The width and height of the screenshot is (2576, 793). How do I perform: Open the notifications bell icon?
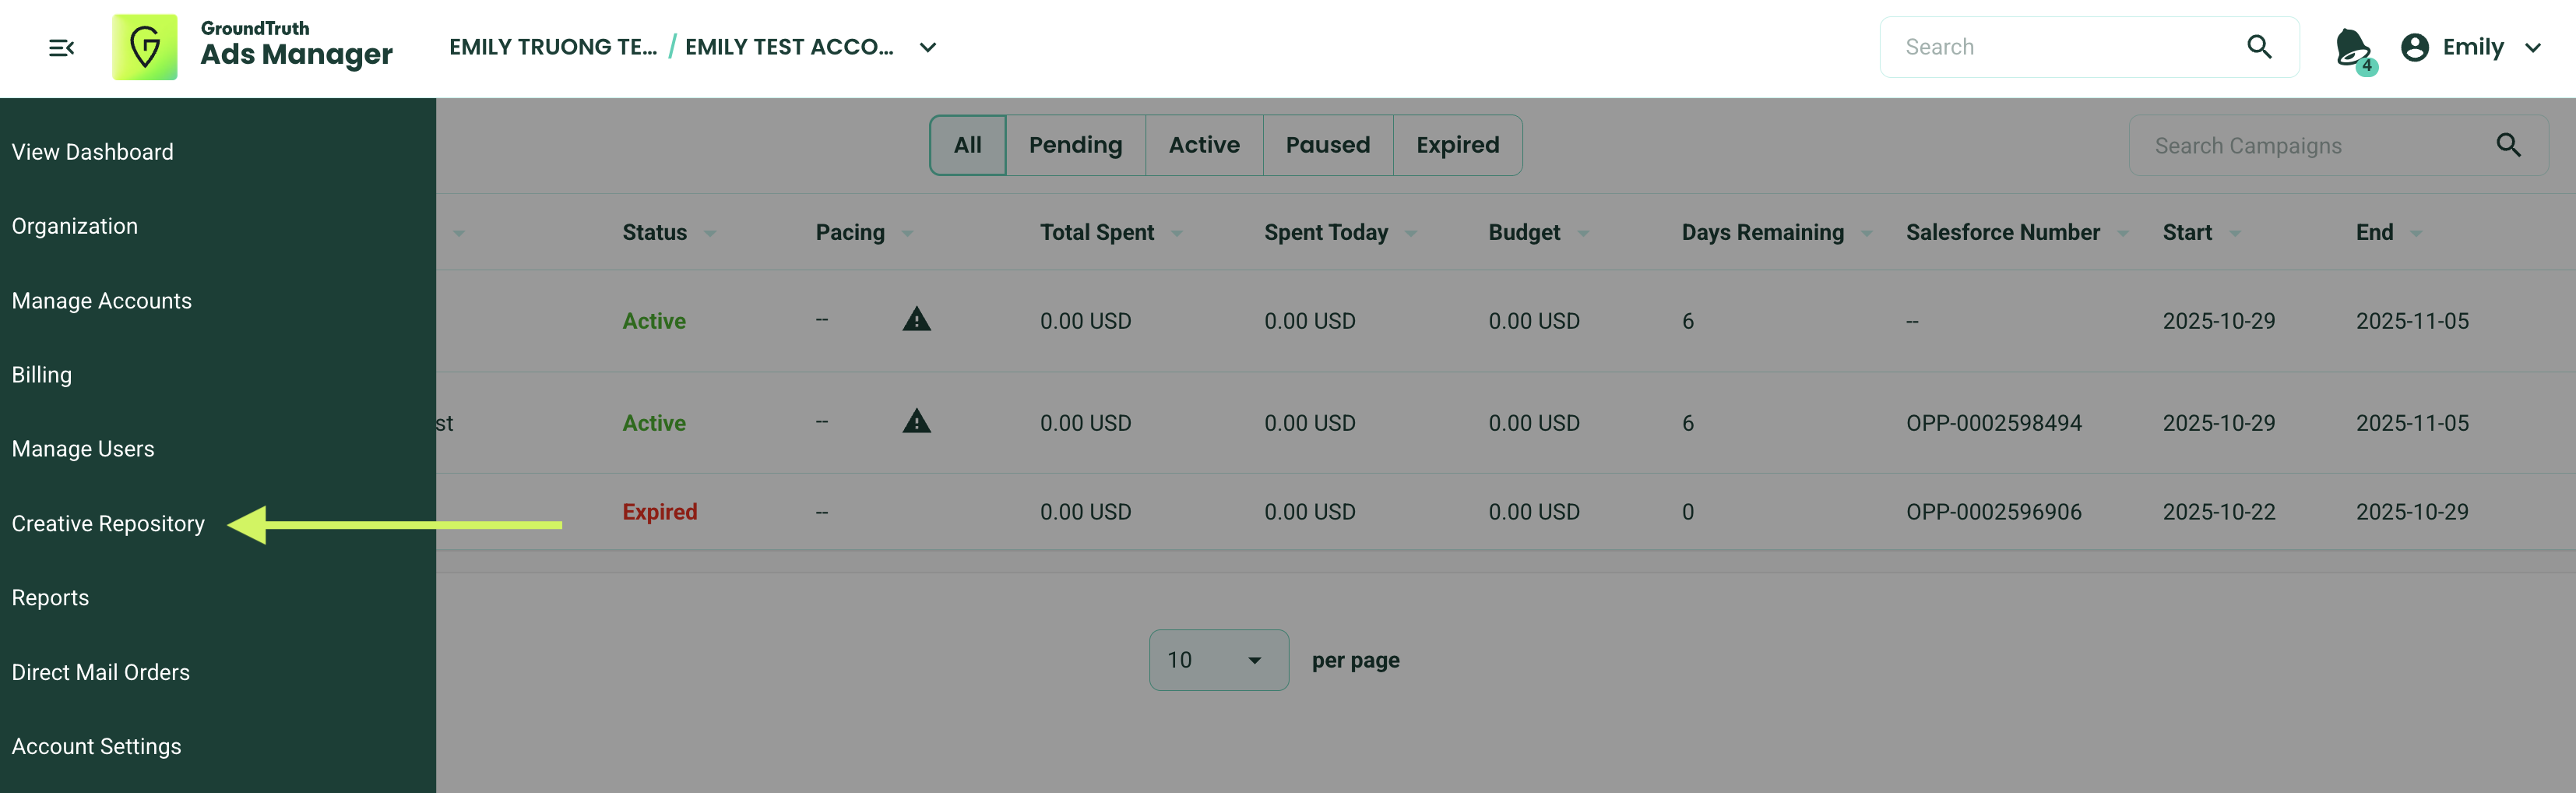click(x=2351, y=47)
